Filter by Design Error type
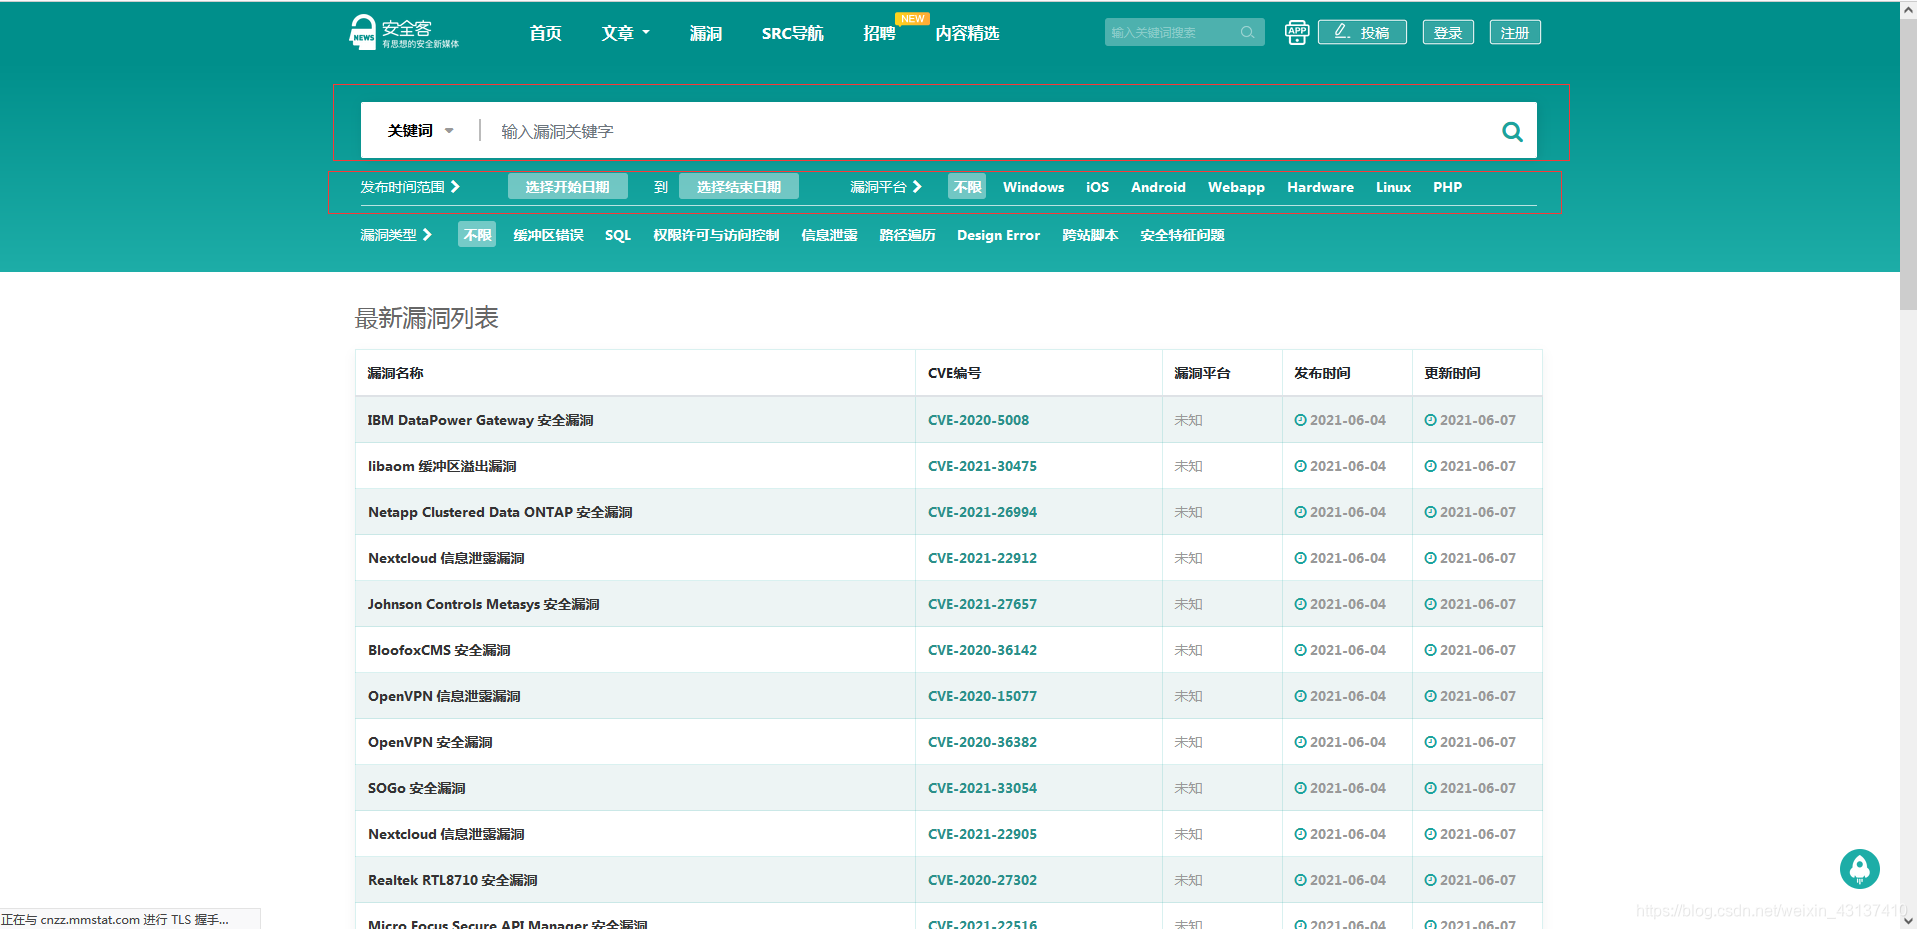 tap(998, 235)
